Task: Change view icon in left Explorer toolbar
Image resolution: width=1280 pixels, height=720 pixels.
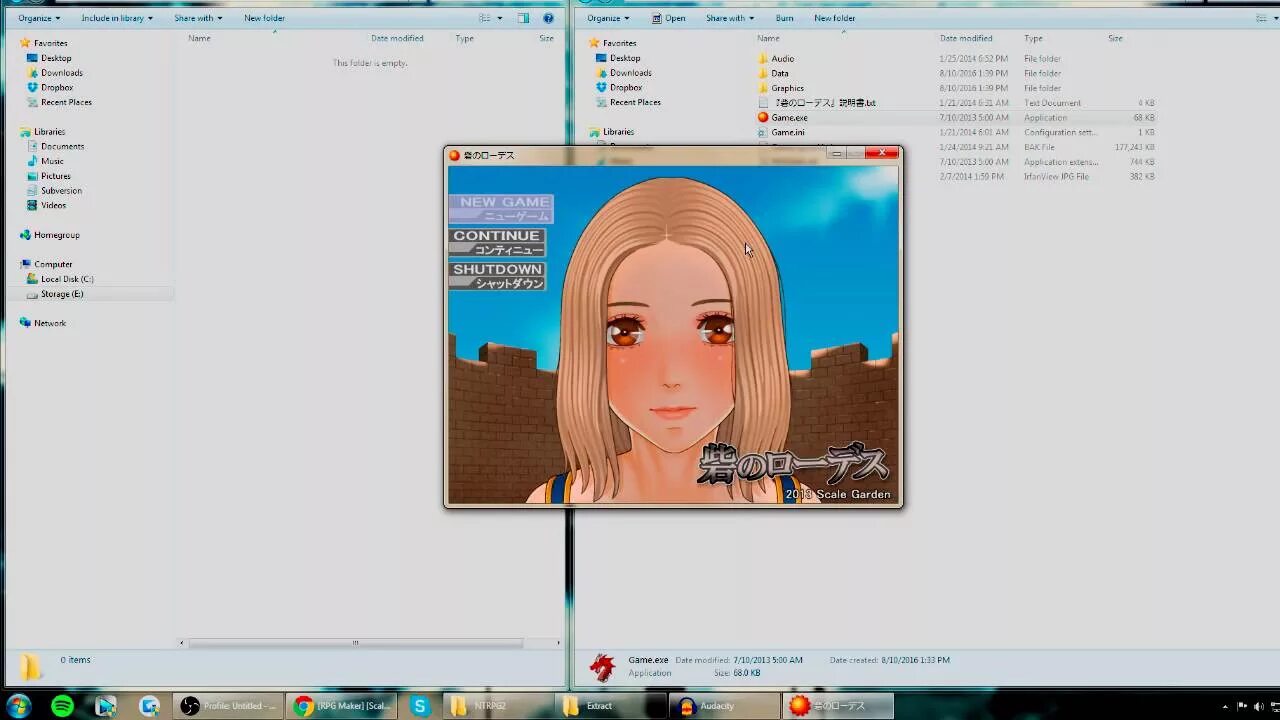Action: click(x=484, y=18)
